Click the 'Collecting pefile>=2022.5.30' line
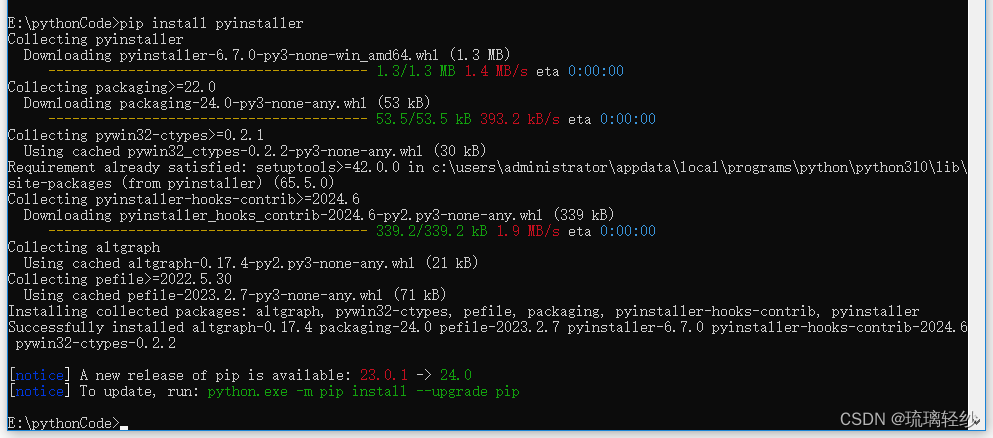 pyautogui.click(x=120, y=279)
